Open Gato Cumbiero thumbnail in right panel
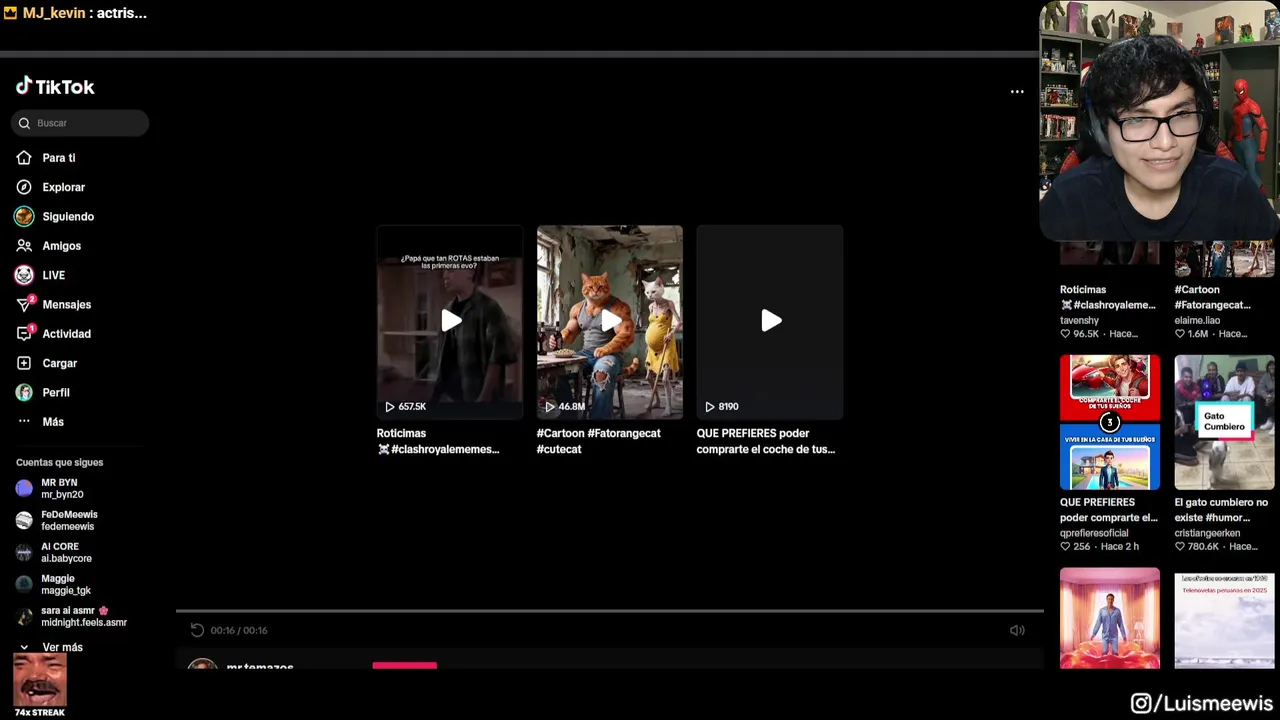Image resolution: width=1280 pixels, height=720 pixels. coord(1225,422)
